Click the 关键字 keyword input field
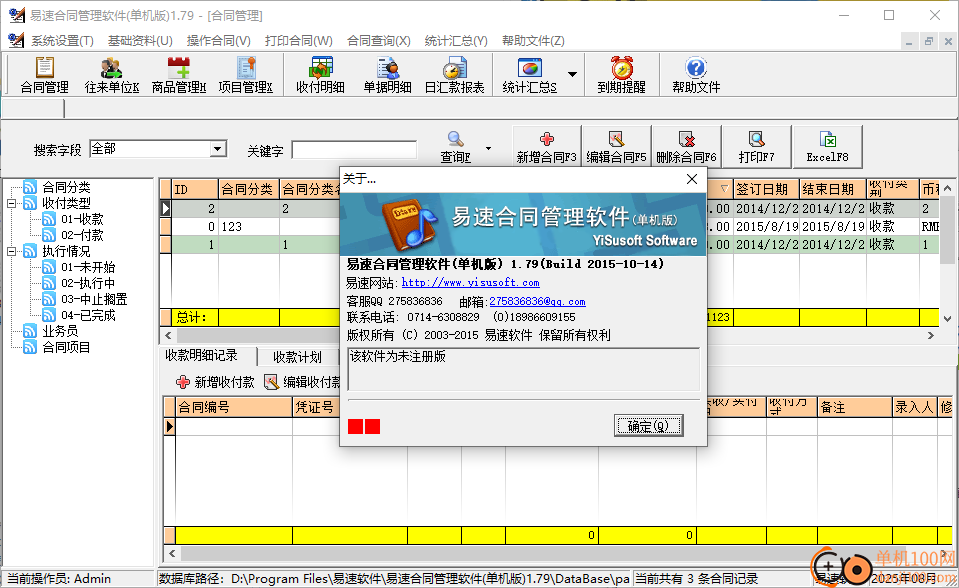 [x=354, y=150]
